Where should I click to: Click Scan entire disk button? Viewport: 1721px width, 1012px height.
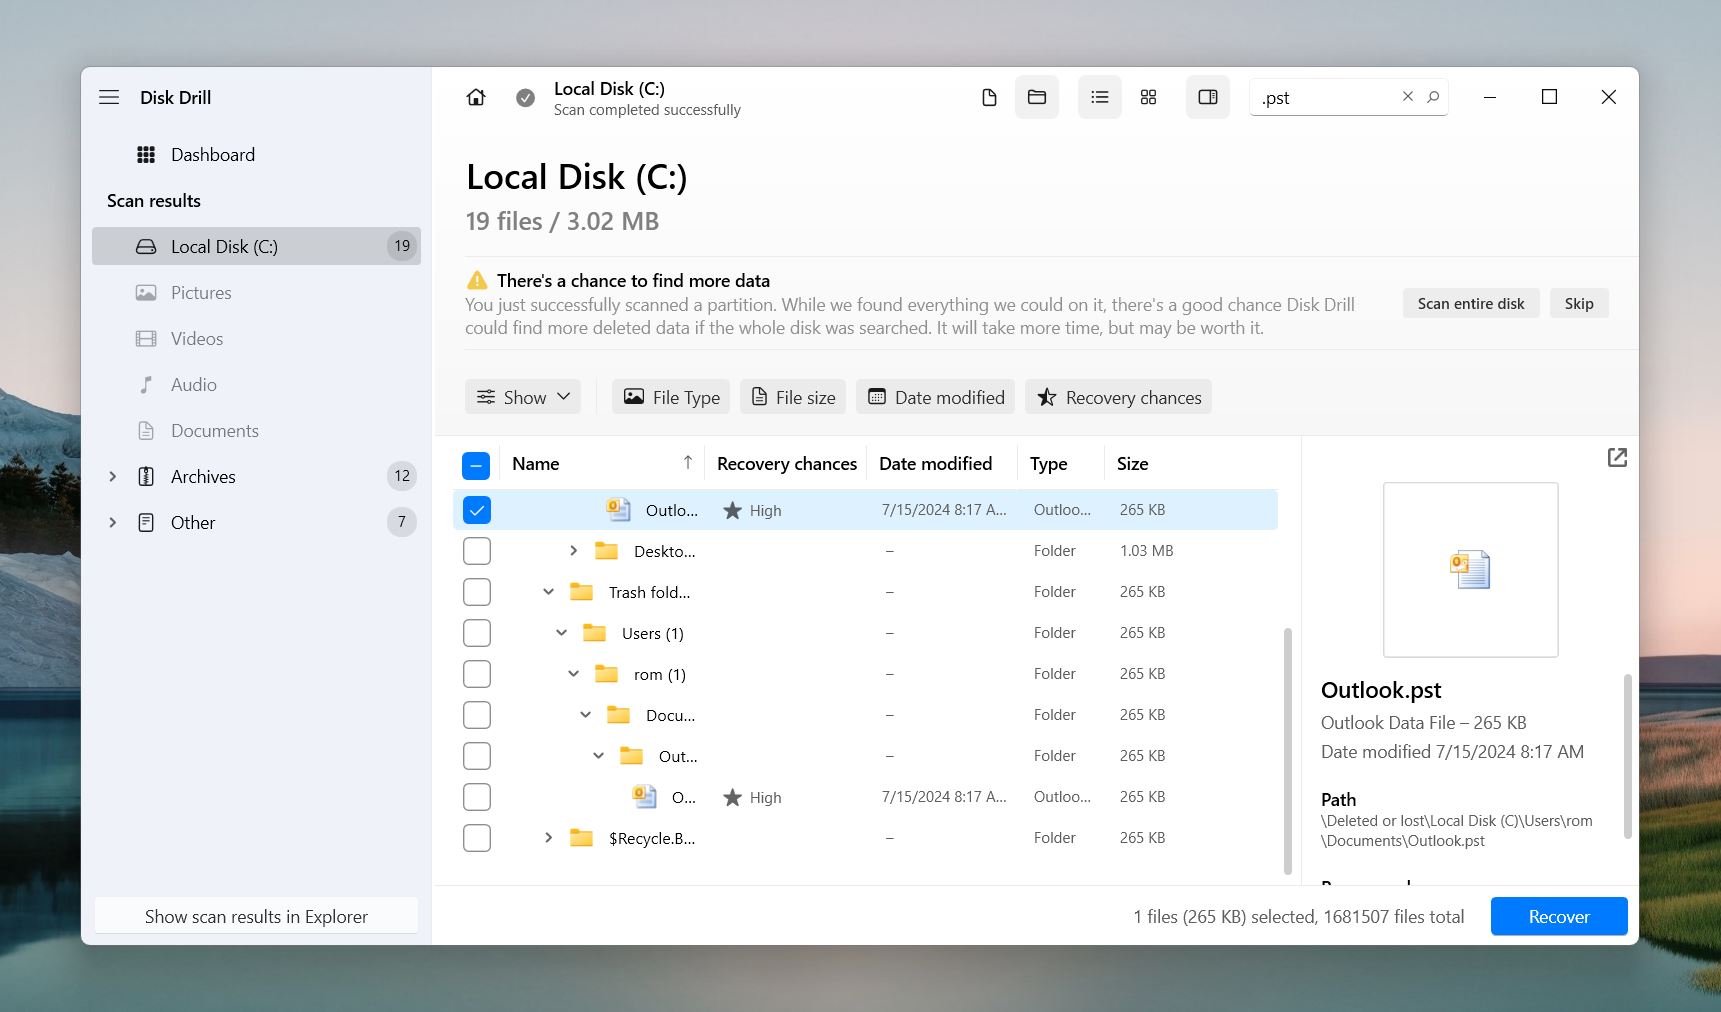[x=1471, y=304]
